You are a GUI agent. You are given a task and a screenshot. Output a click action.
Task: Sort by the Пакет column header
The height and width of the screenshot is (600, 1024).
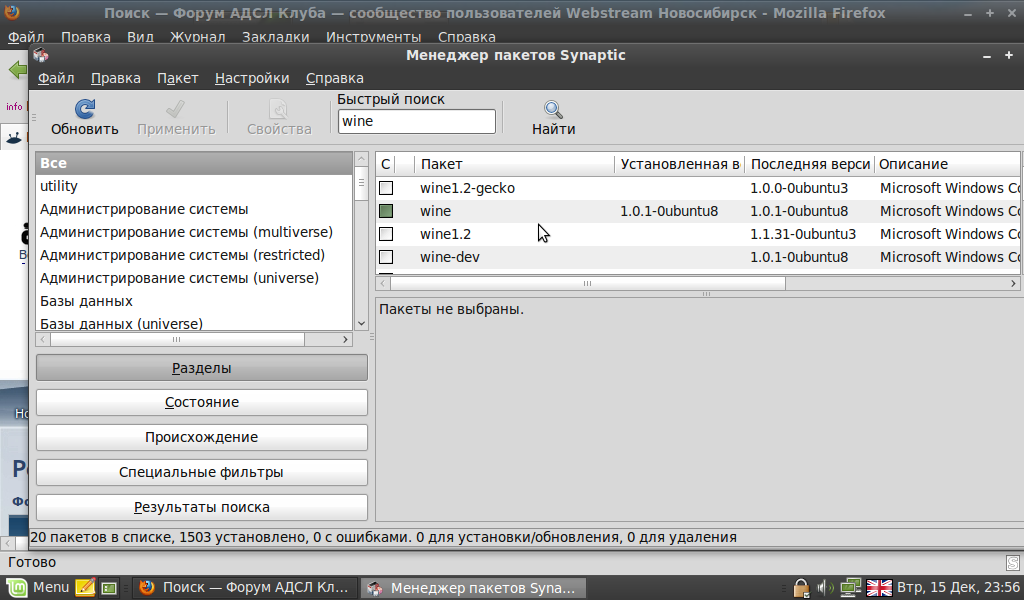point(514,164)
